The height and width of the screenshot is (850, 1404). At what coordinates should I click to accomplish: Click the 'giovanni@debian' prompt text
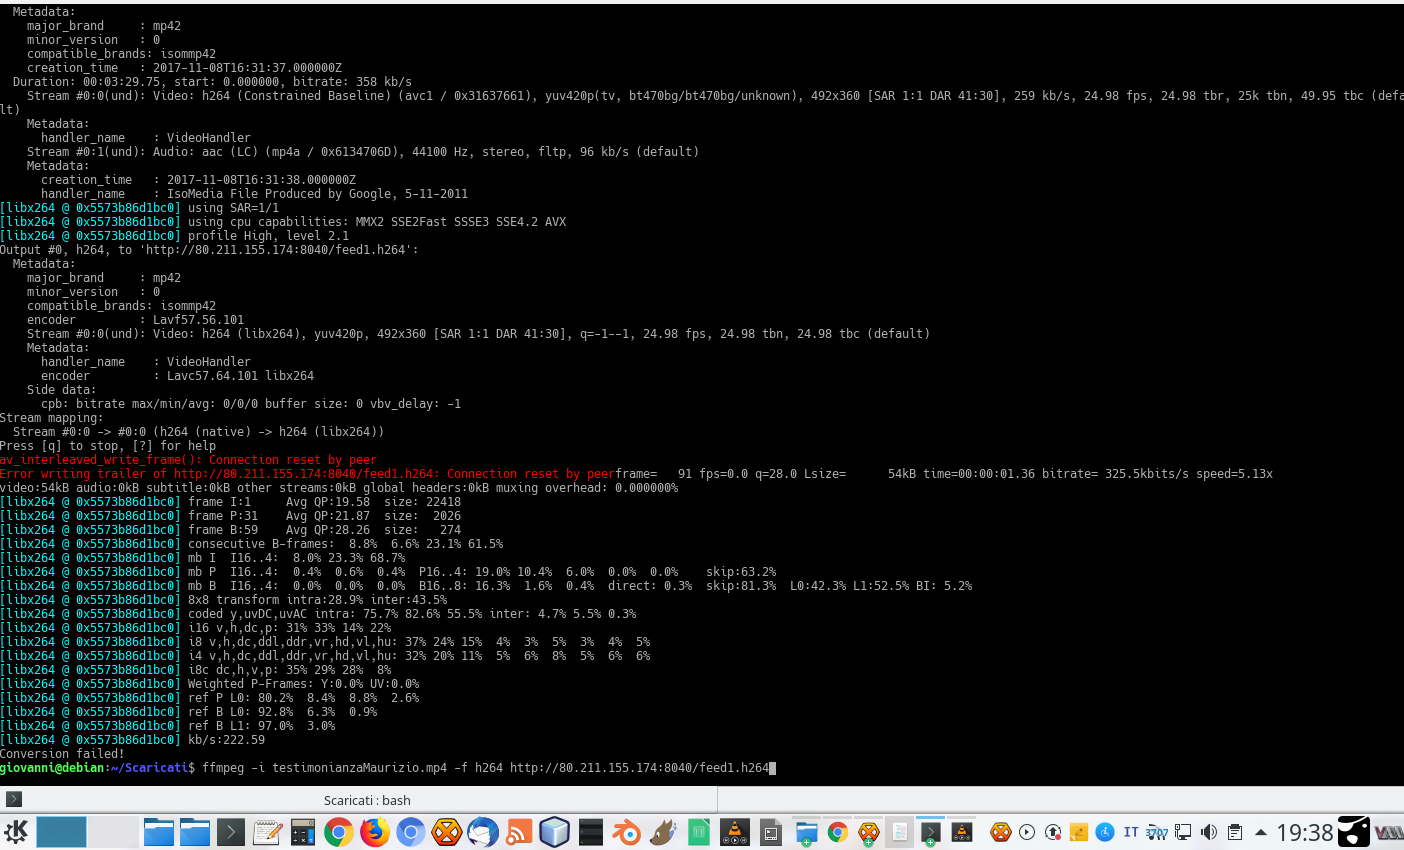pyautogui.click(x=52, y=768)
